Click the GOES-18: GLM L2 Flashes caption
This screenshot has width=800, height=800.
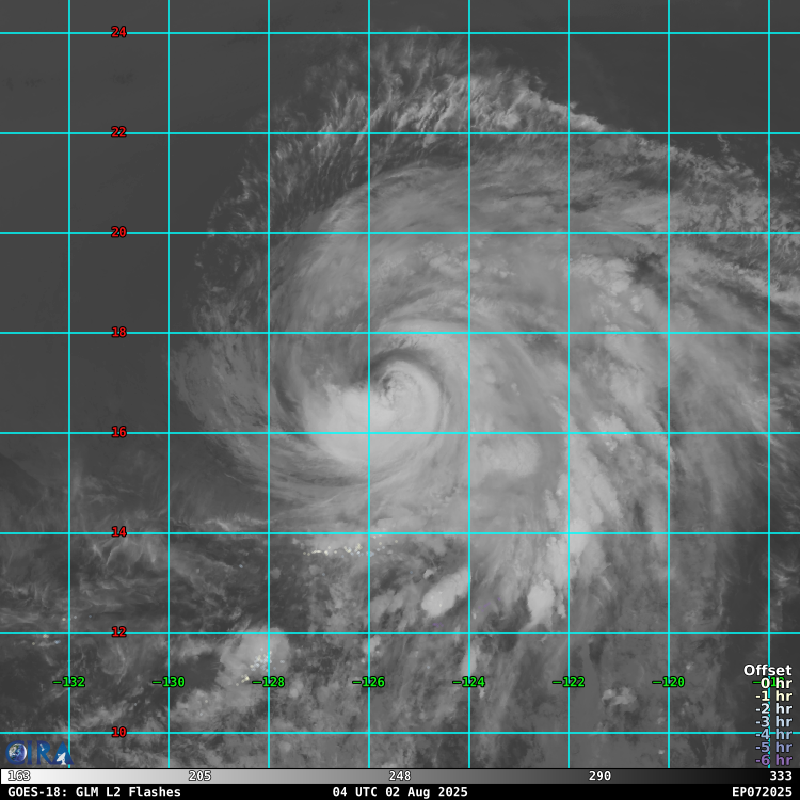94,792
